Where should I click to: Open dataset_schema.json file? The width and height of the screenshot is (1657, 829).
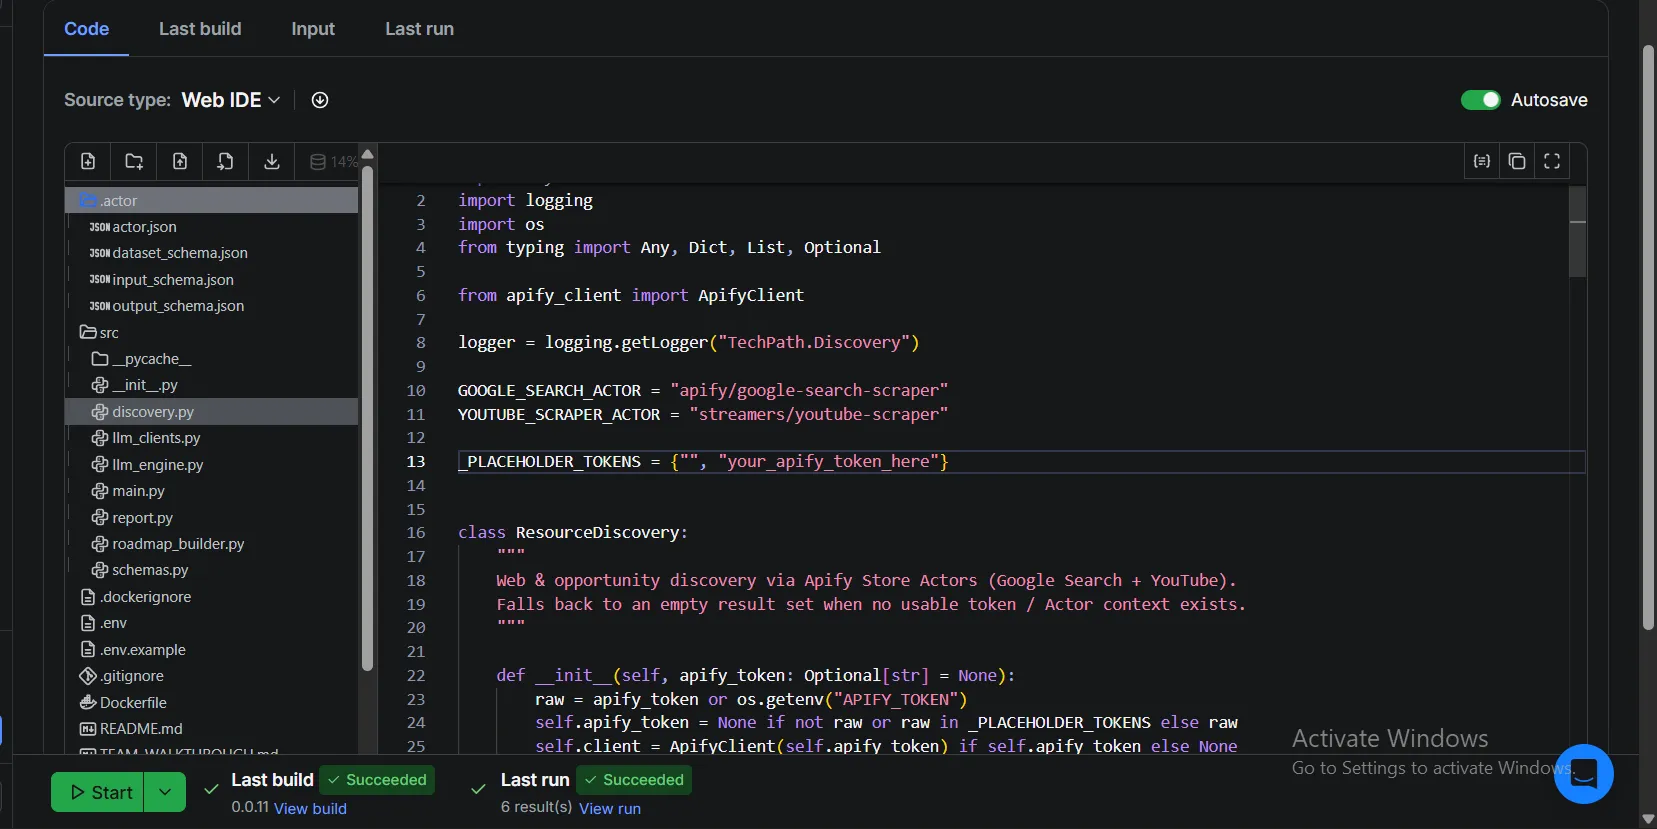click(x=212, y=253)
